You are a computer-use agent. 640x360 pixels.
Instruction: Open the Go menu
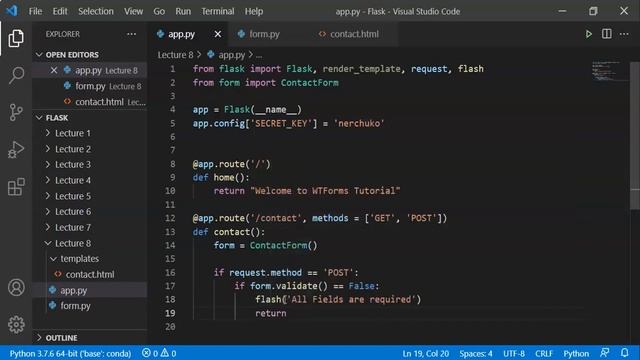click(x=159, y=11)
